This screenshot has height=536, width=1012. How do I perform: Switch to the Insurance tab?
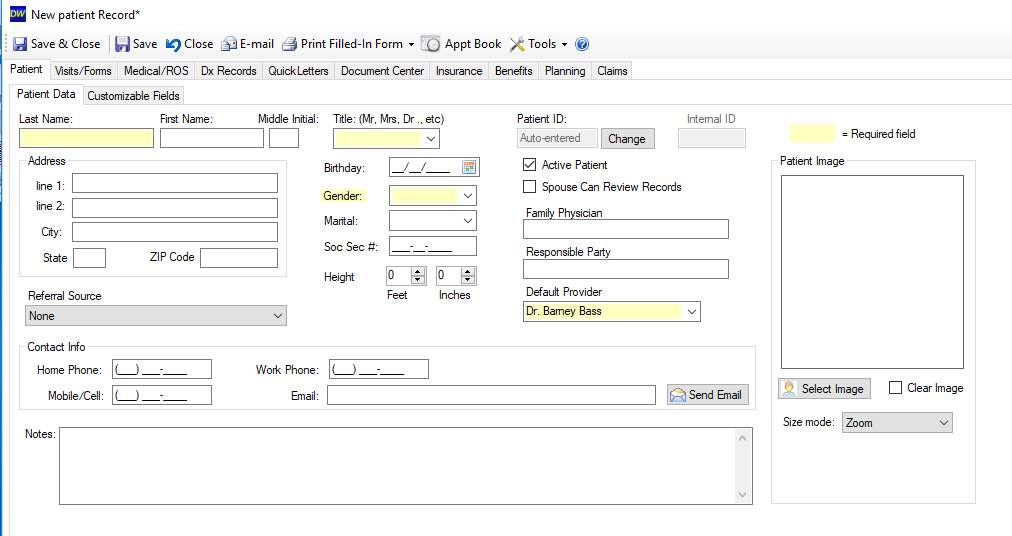(459, 71)
